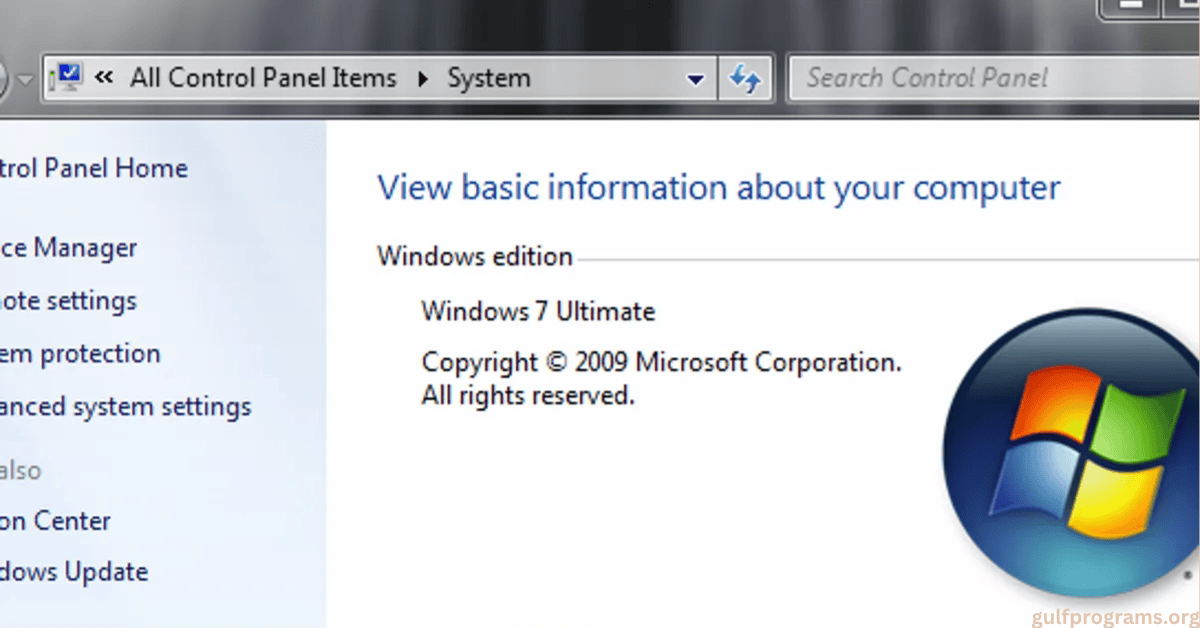Open System protection settings
This screenshot has width=1200, height=628.
coord(80,353)
